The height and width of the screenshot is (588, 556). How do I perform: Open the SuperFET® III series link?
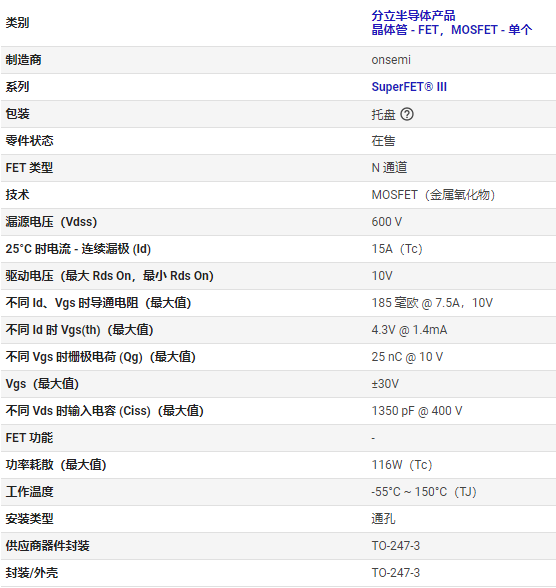(x=409, y=87)
